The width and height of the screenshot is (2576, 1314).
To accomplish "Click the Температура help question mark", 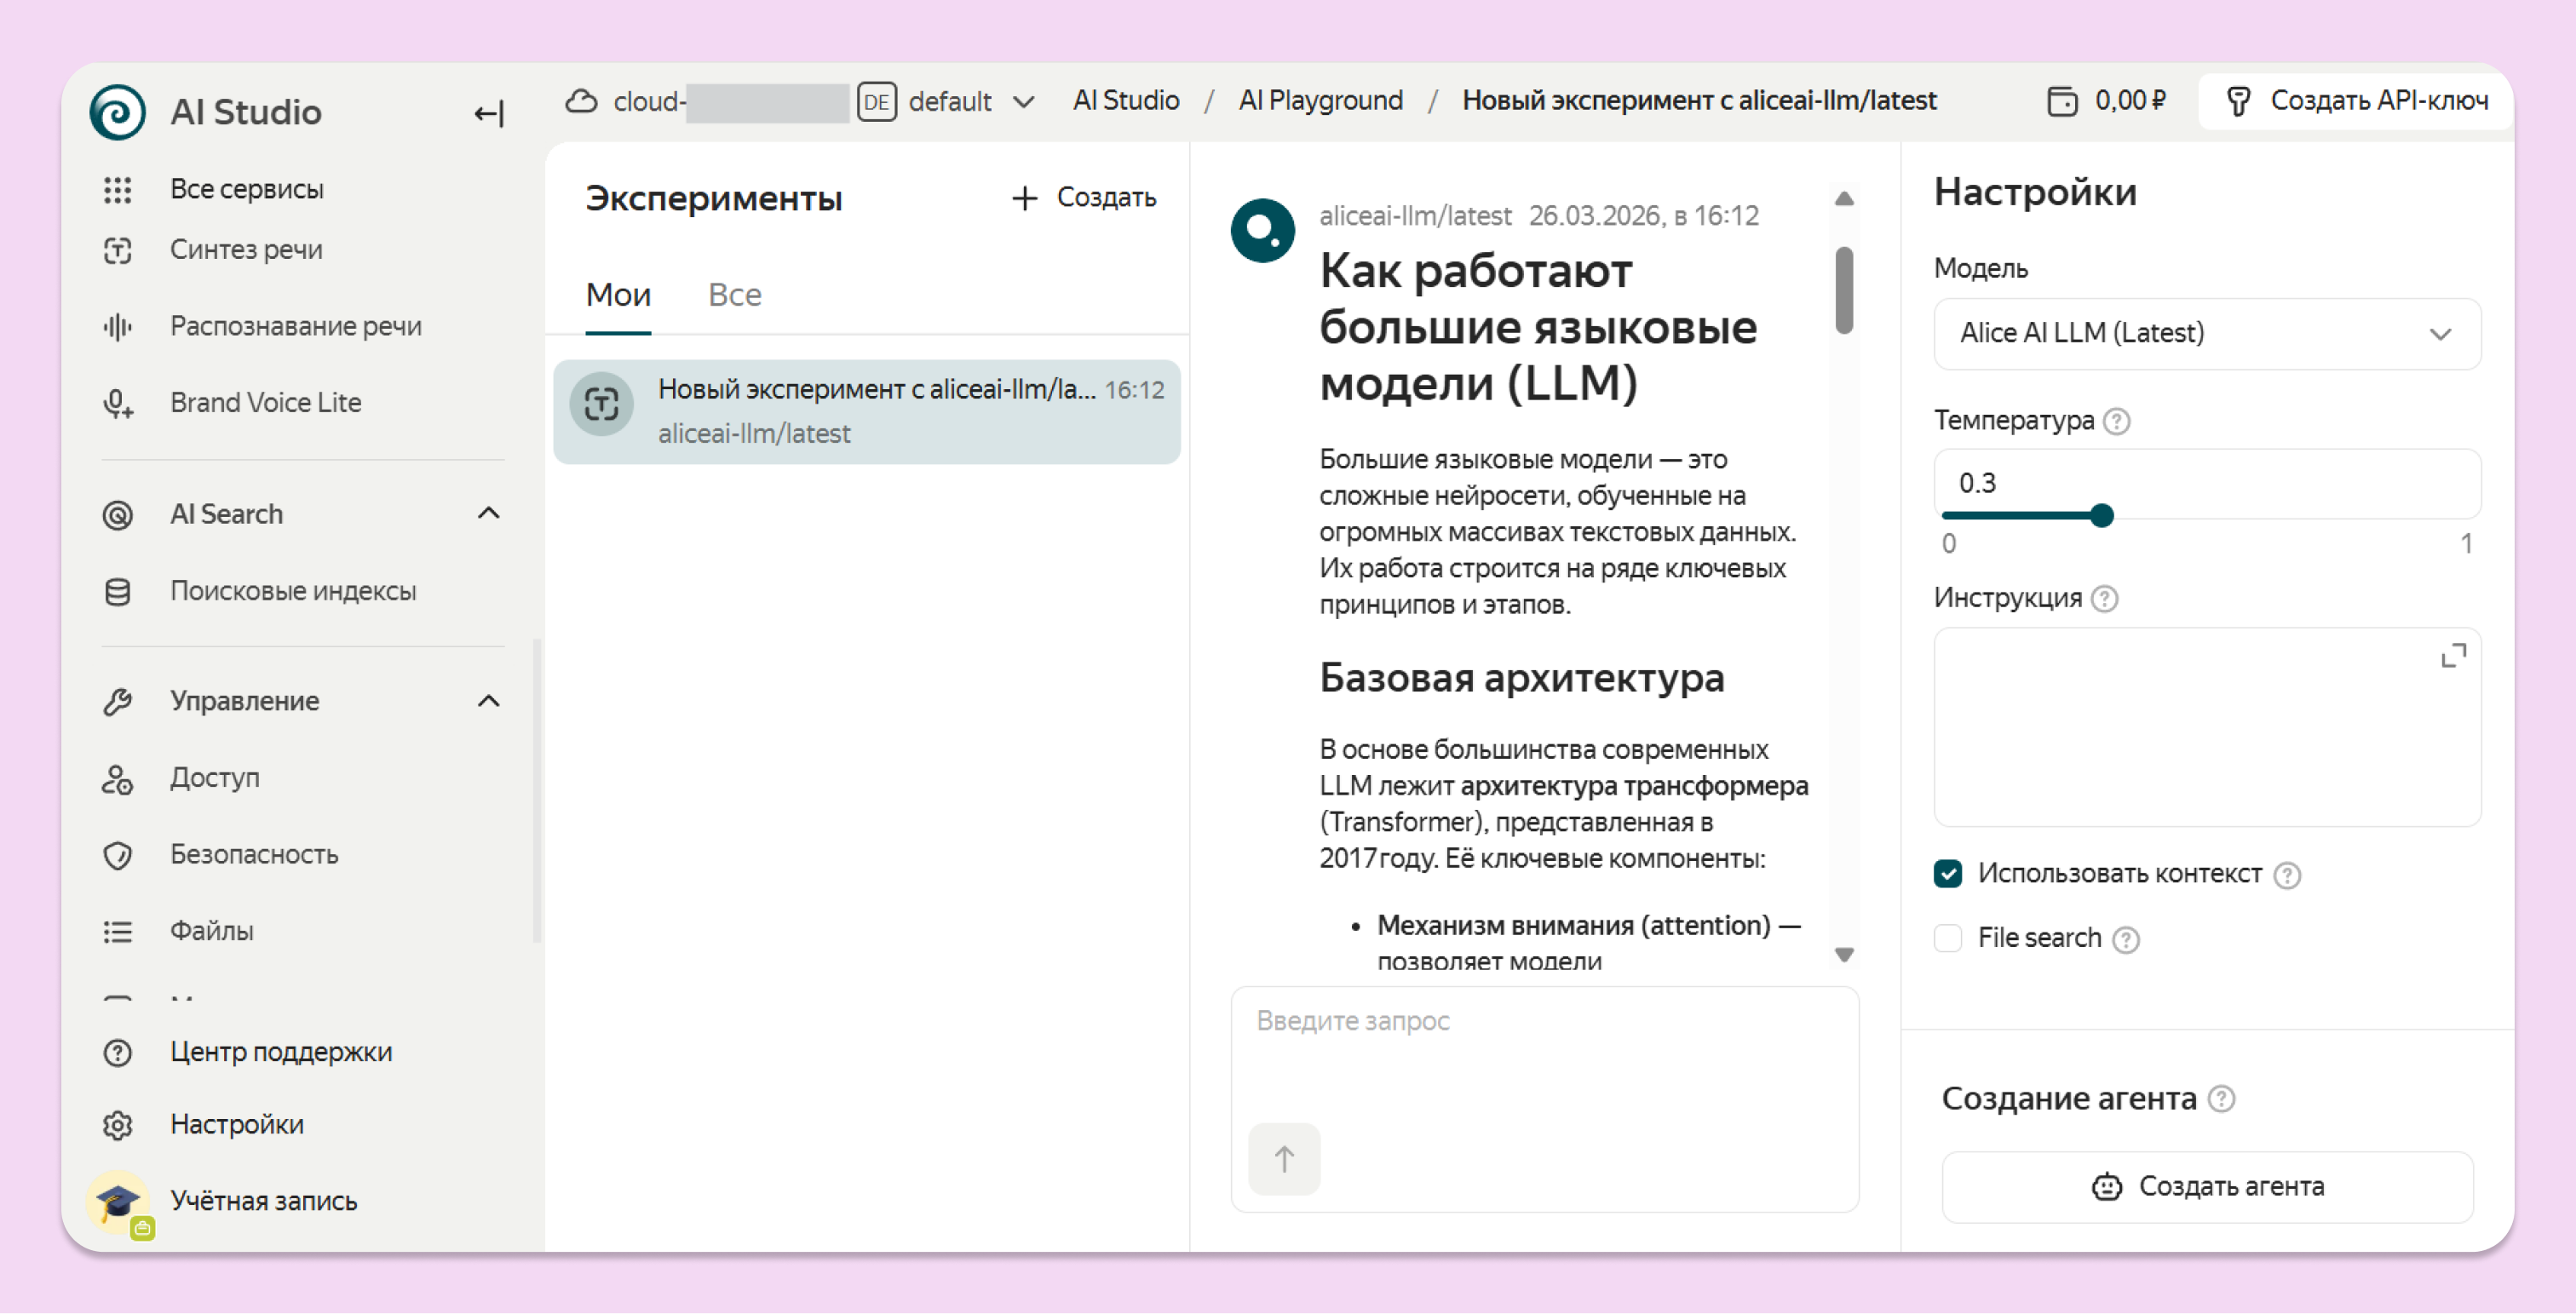I will (x=2116, y=421).
